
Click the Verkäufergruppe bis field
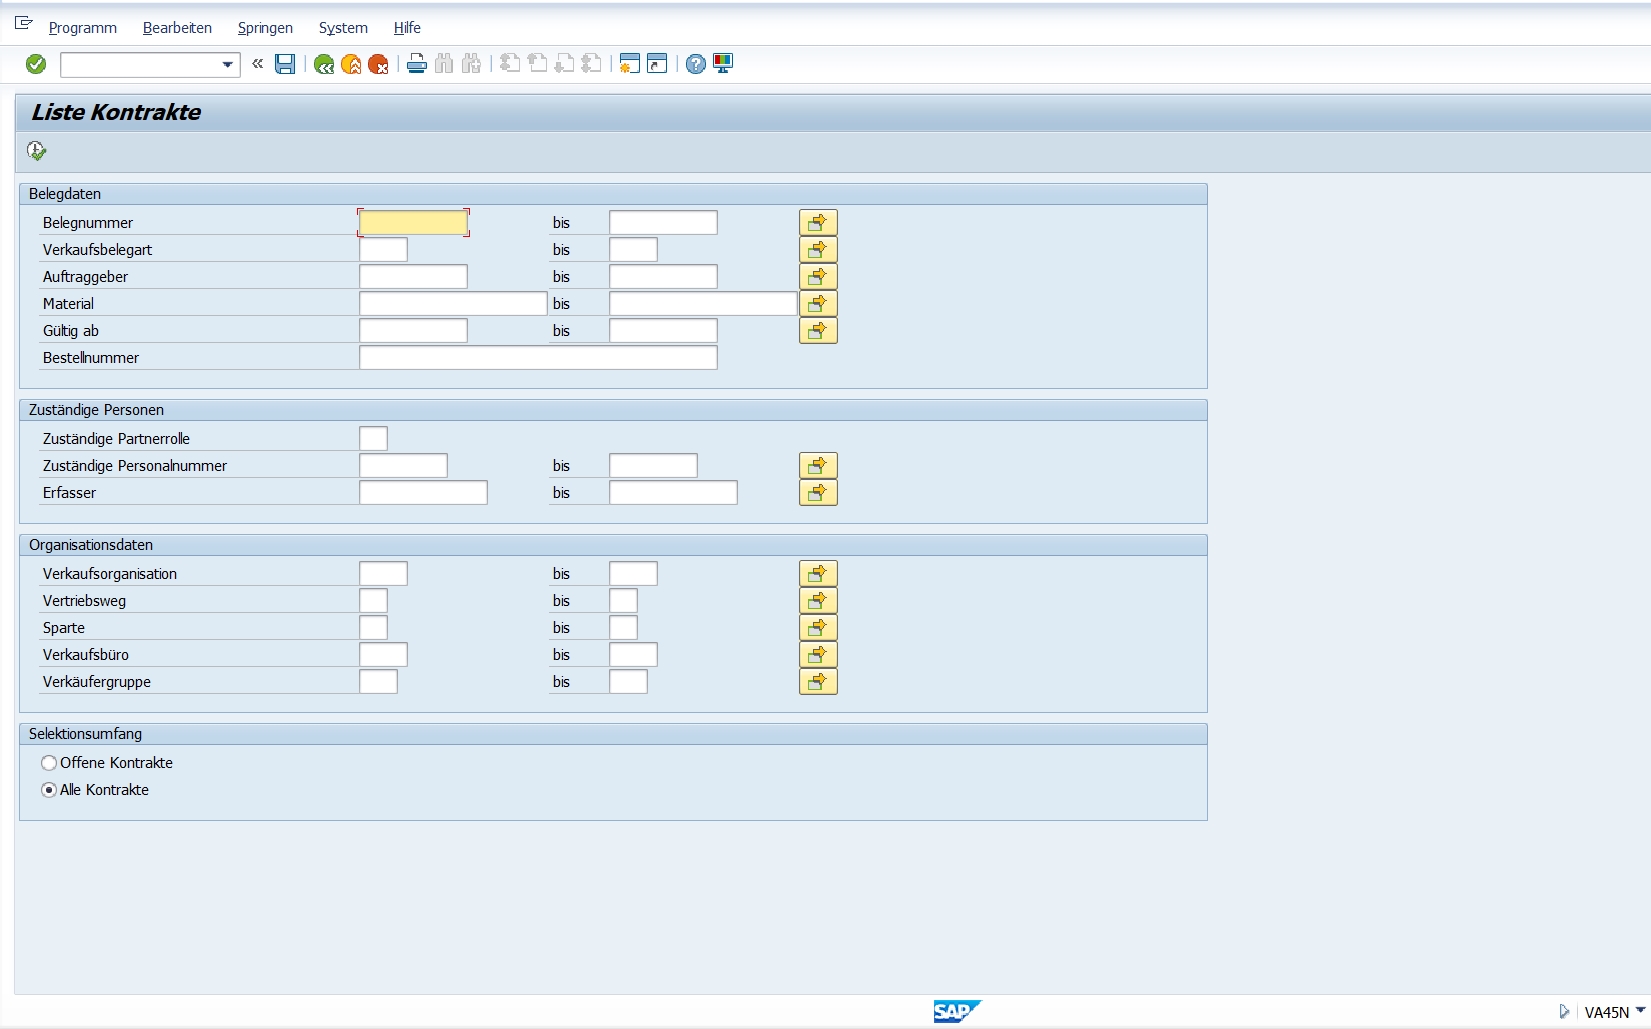coord(628,681)
